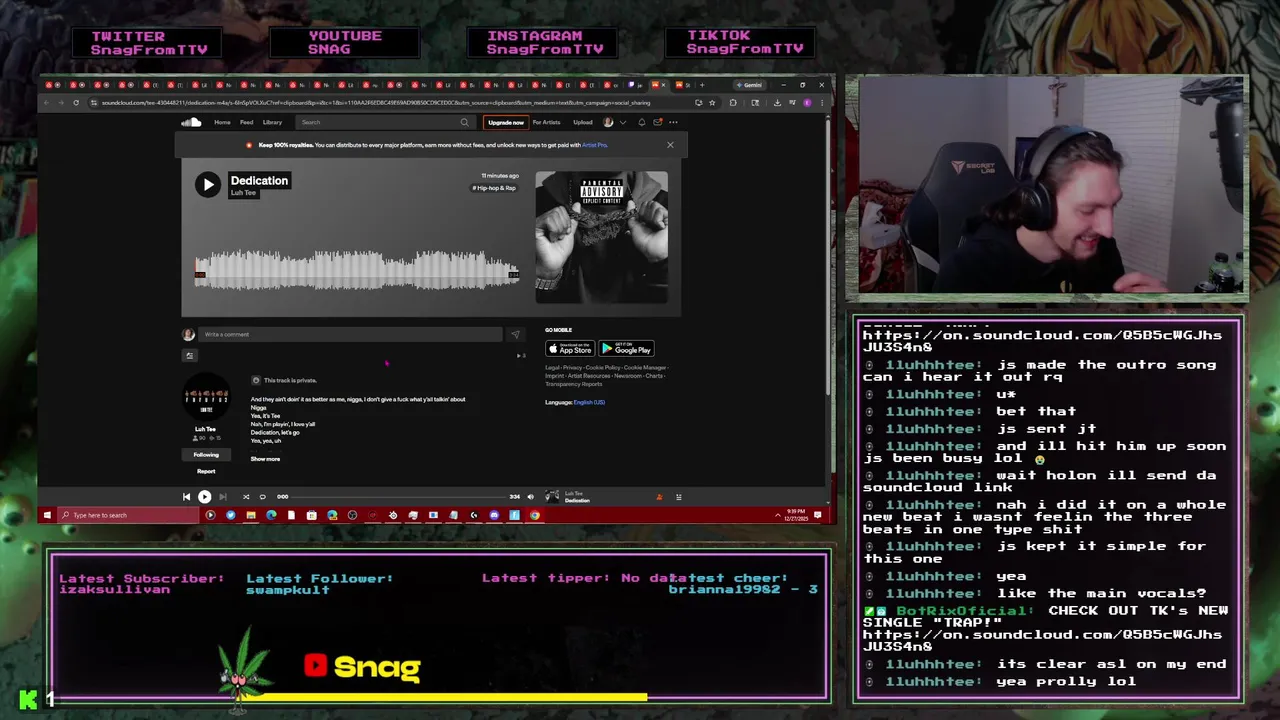Screen dimensions: 1280x720
Task: Go back with the browser back arrow
Action: [46, 103]
